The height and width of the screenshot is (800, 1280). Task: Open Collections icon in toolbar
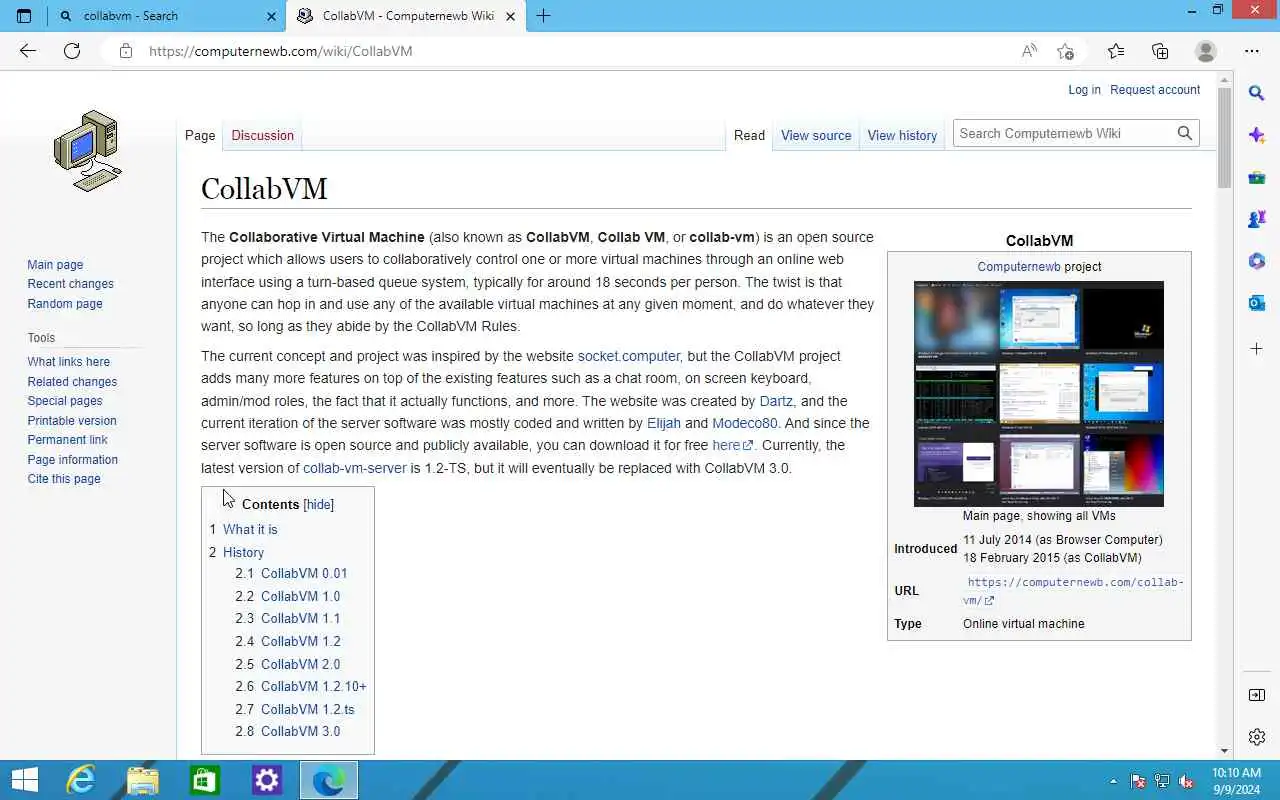(1160, 51)
